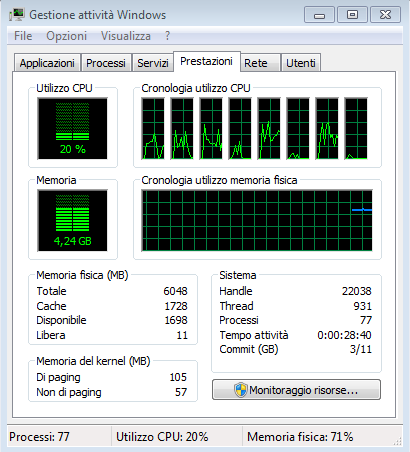410x452 pixels.
Task: Click the eighth CPU core history graph
Action: [356, 129]
